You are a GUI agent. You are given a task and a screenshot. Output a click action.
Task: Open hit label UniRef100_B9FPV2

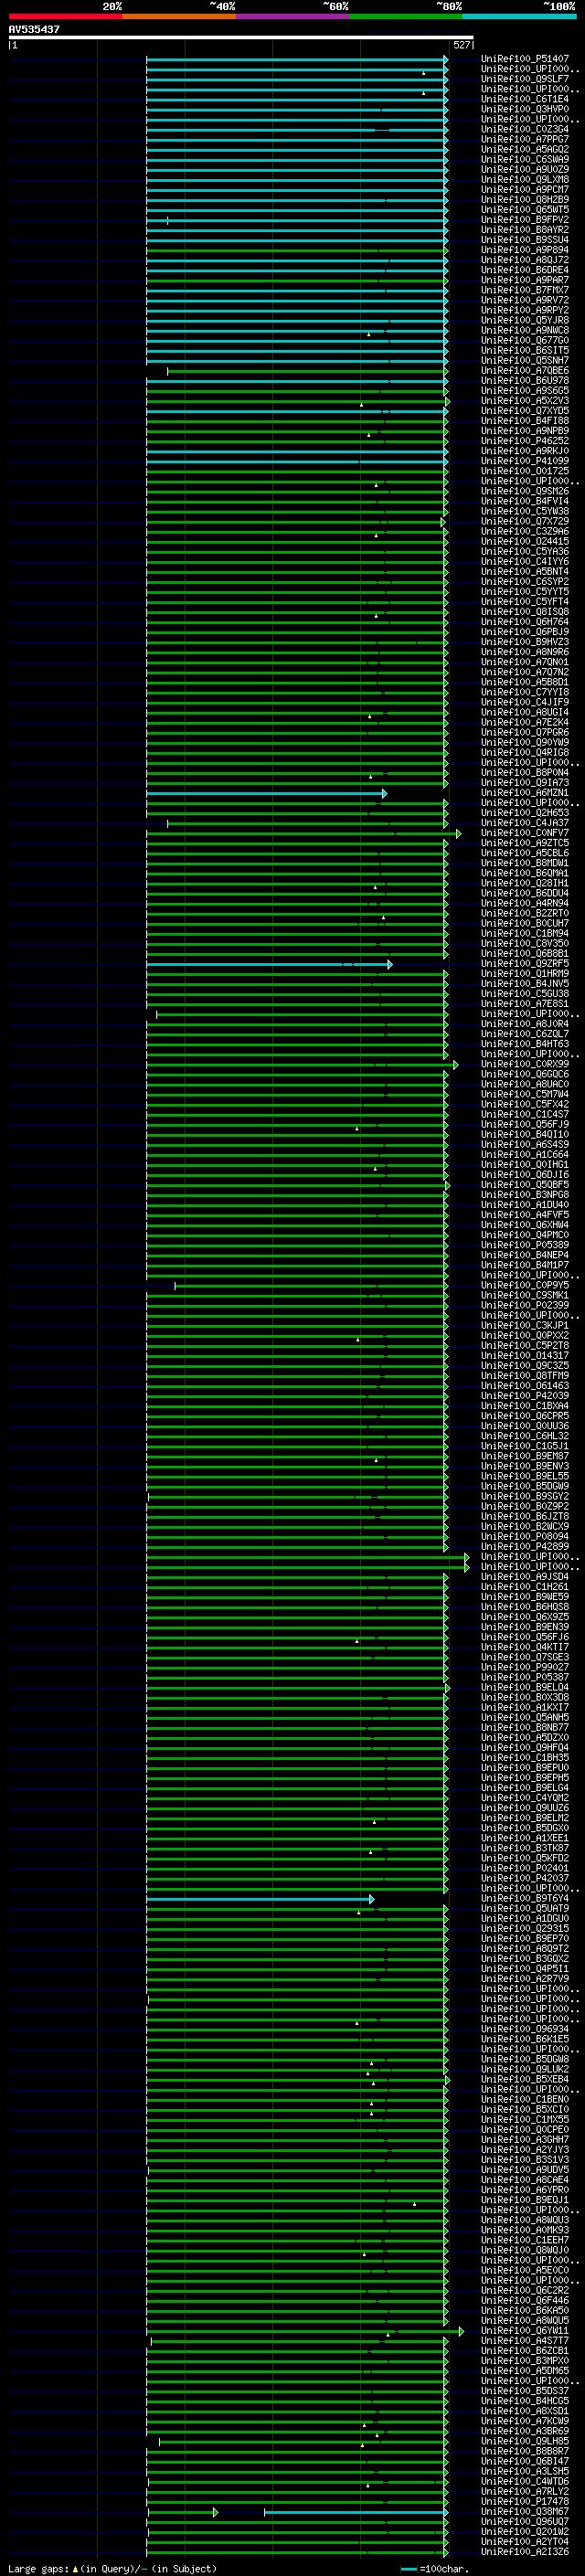click(525, 220)
